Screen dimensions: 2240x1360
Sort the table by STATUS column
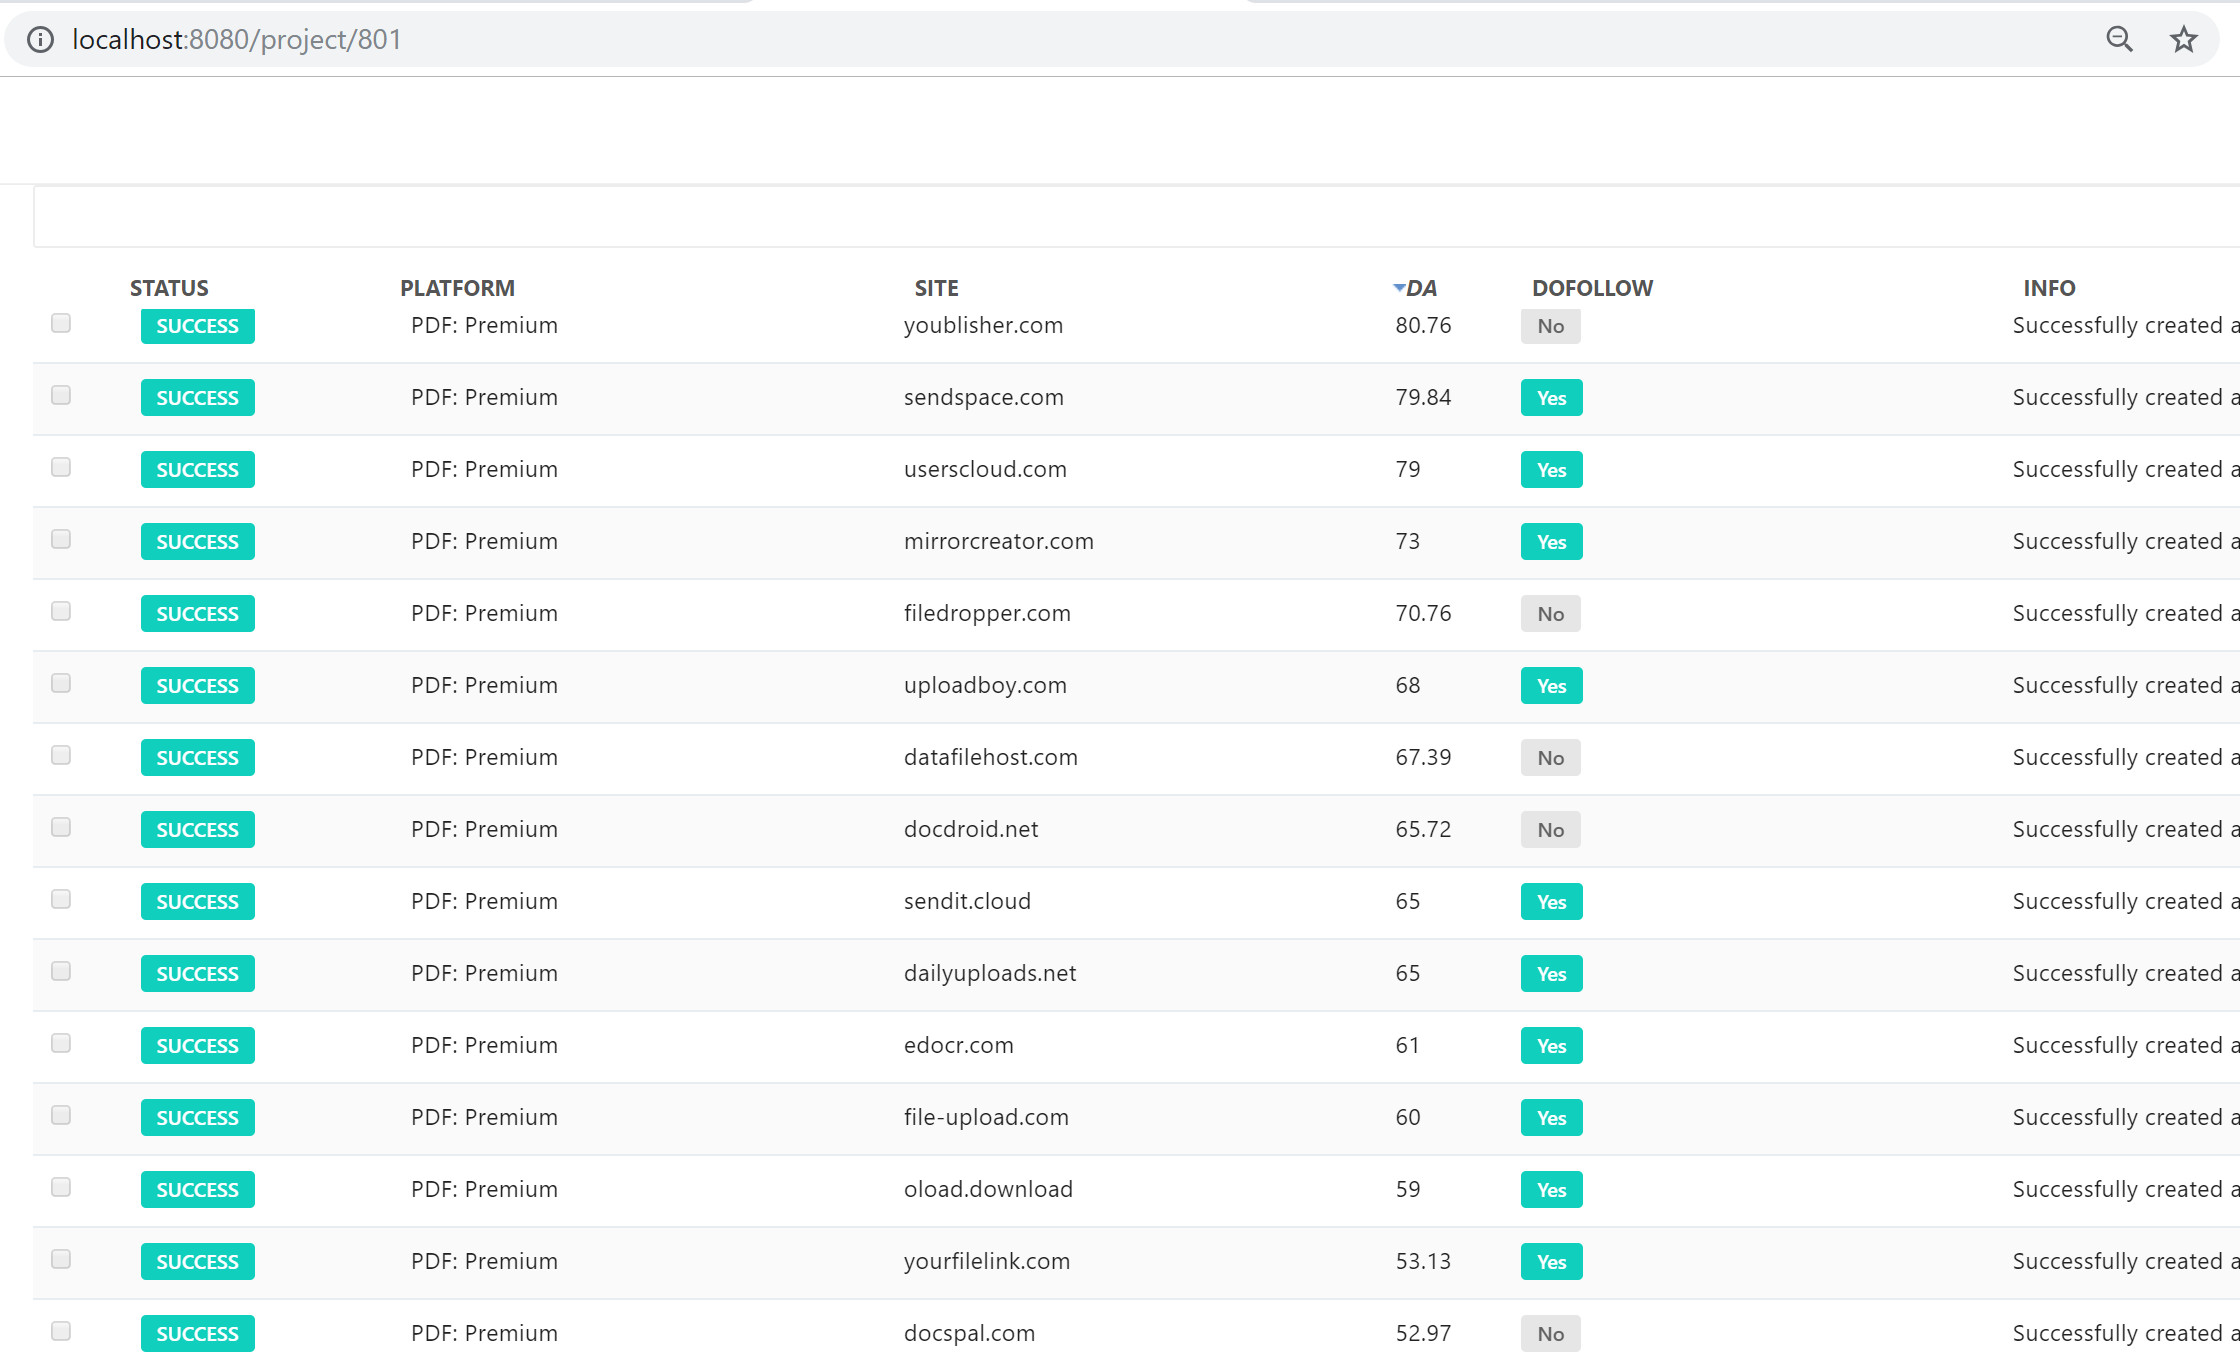(169, 288)
